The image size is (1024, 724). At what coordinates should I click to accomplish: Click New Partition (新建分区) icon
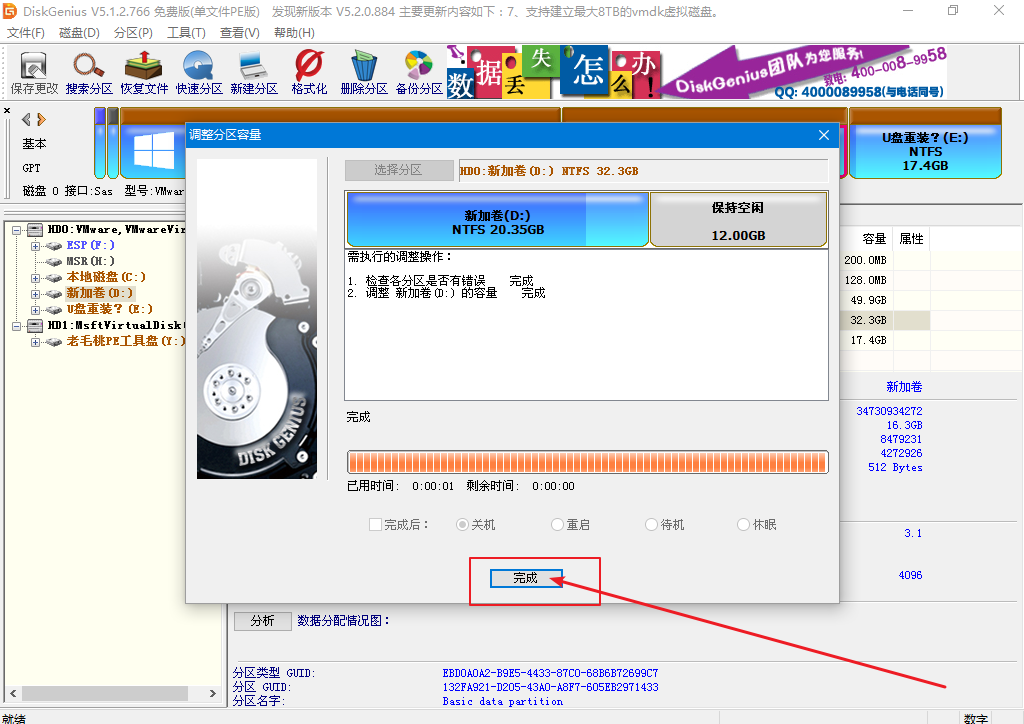tap(253, 72)
